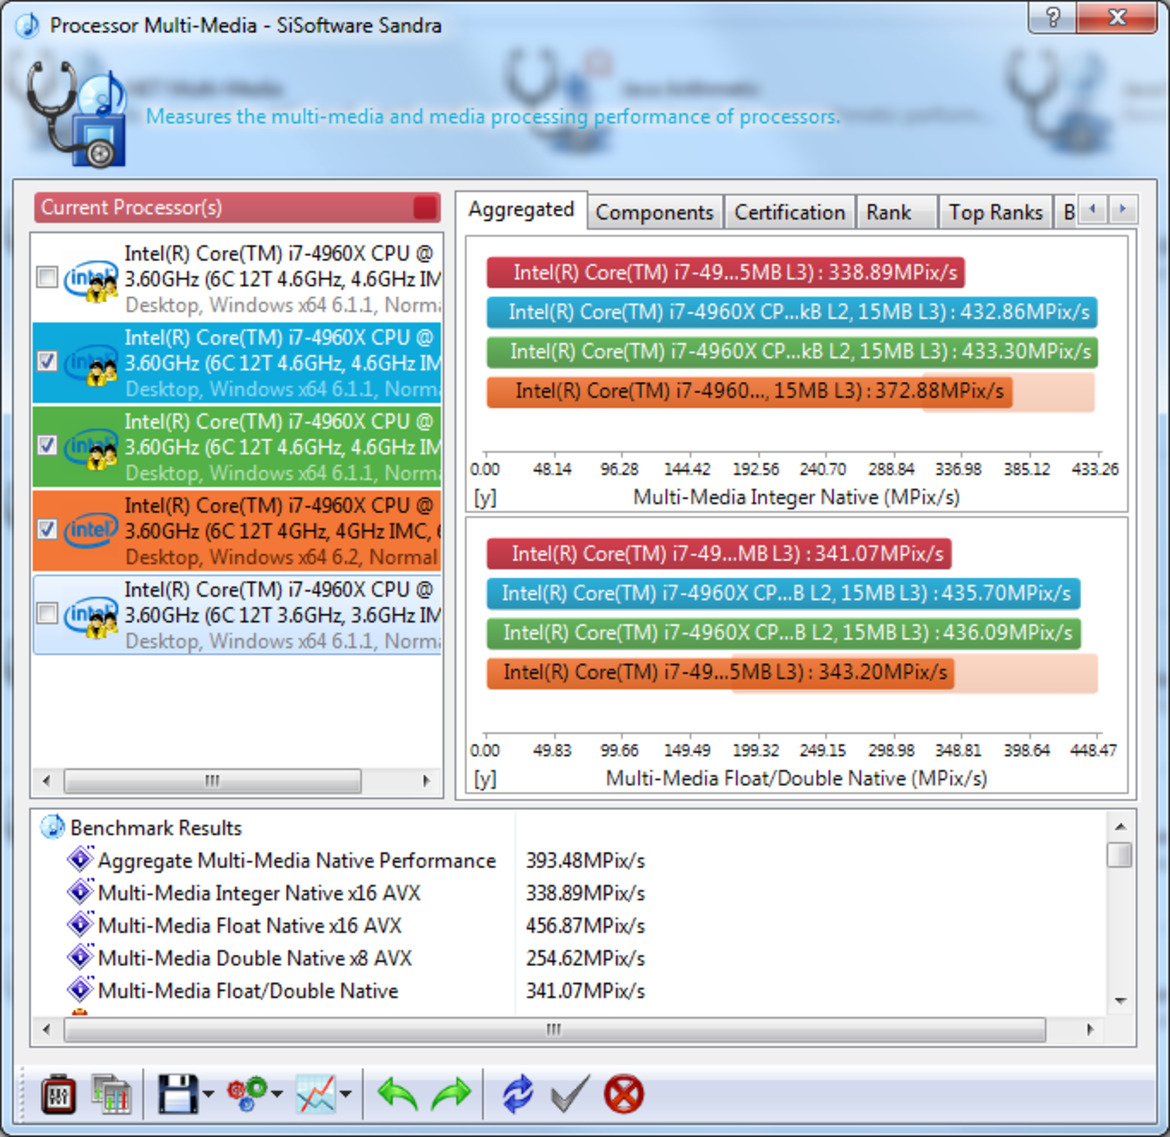Click icon beside Multi-Media Float Native x16 AVX
This screenshot has height=1137, width=1170.
tap(80, 924)
